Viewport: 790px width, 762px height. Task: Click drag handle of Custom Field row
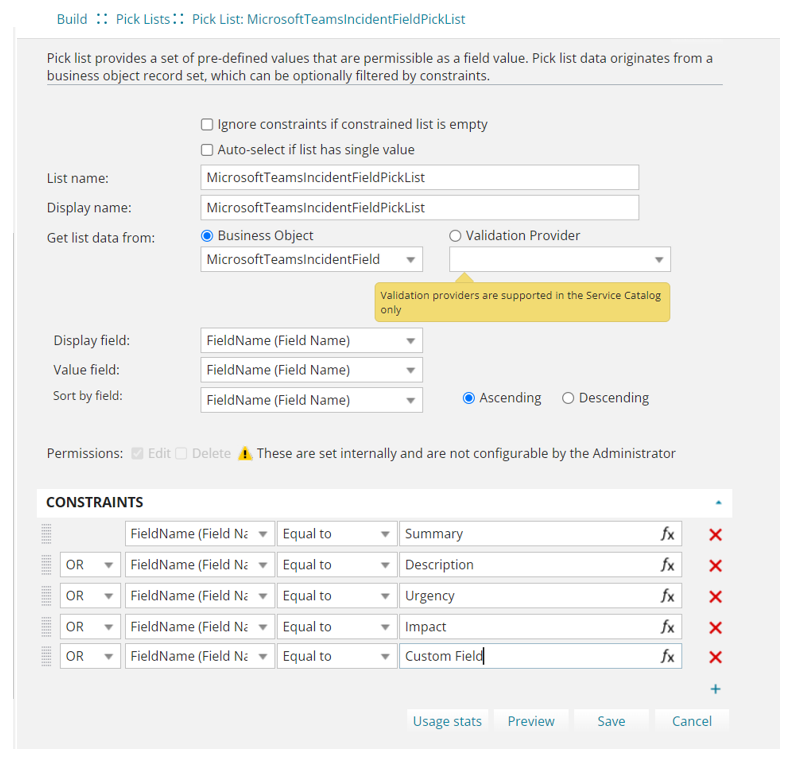click(x=47, y=657)
